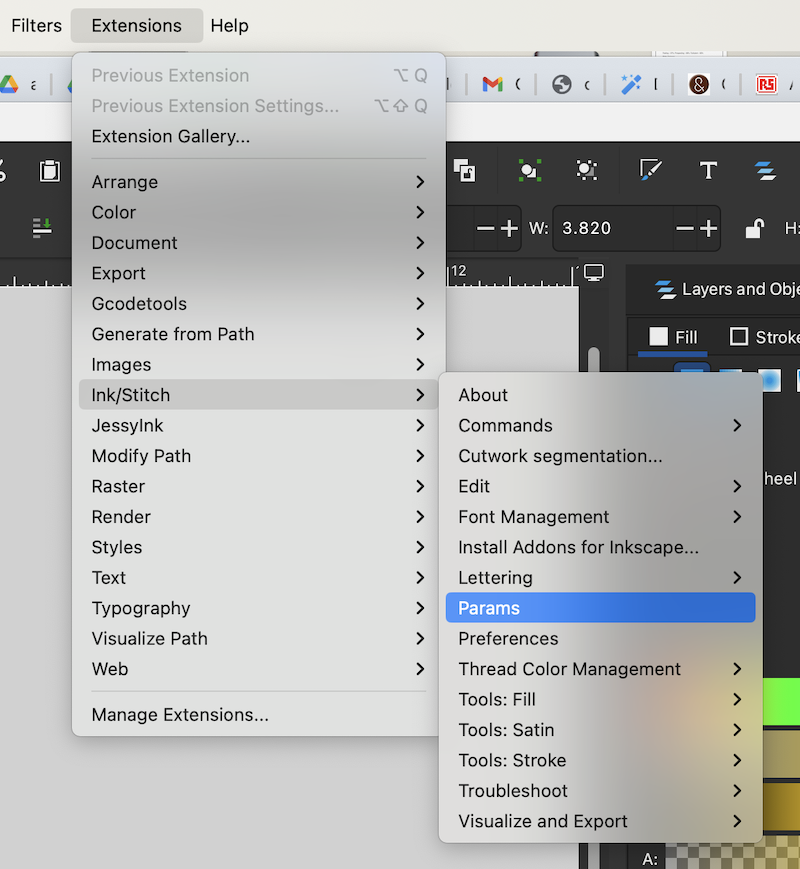
Task: Select the radial gradient fill type icon
Action: coord(771,379)
